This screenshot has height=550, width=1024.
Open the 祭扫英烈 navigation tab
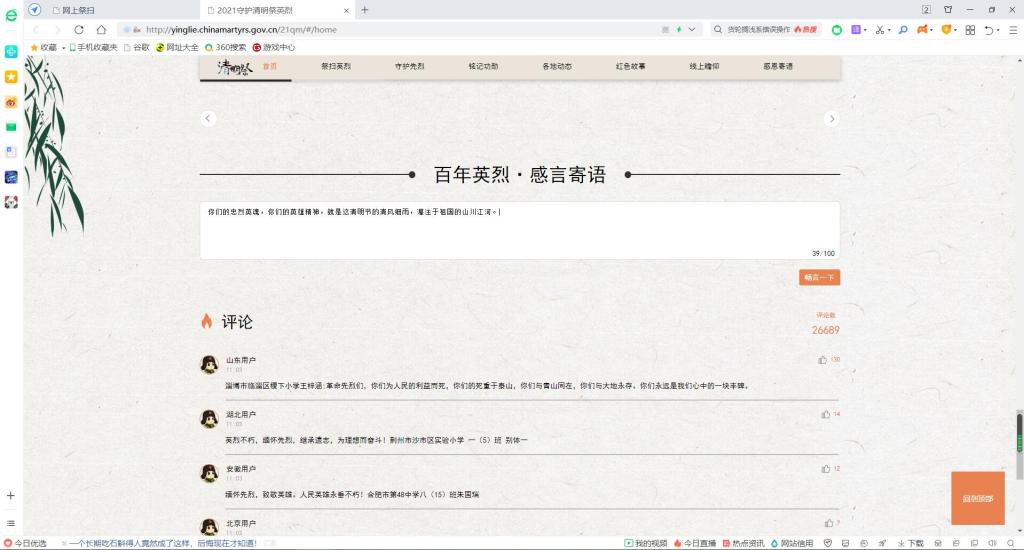click(x=336, y=67)
